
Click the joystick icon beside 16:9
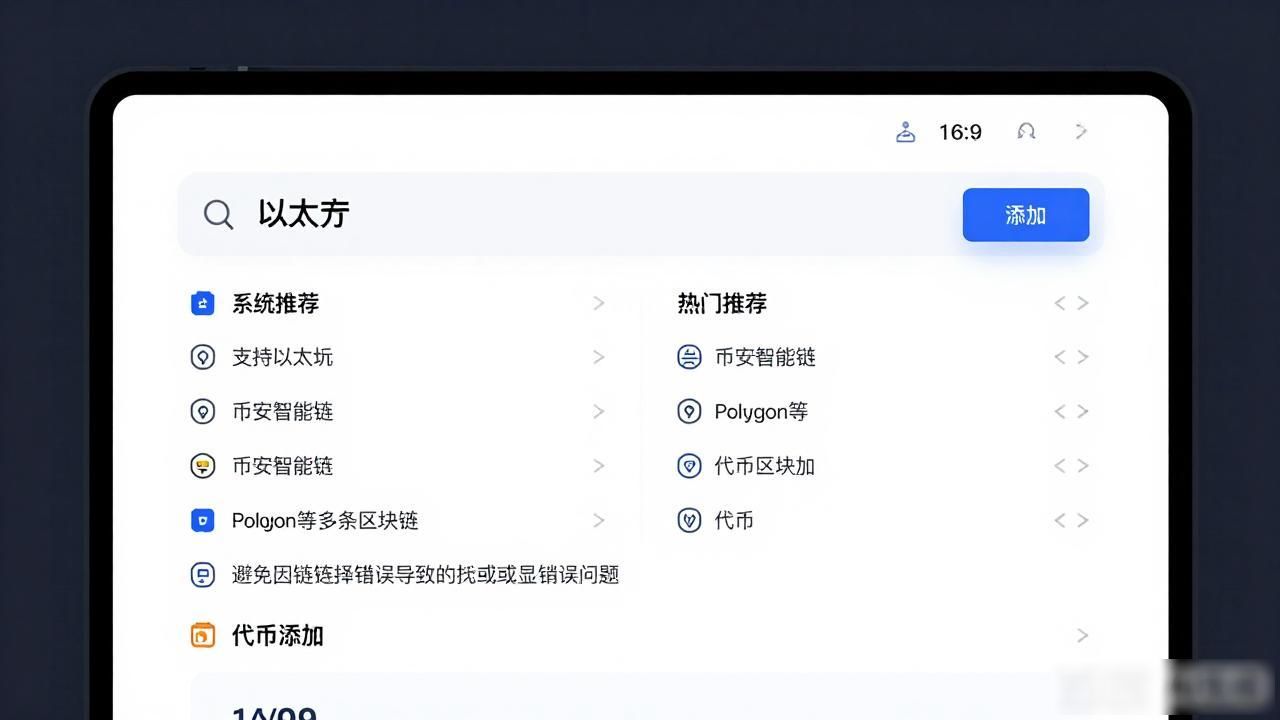(x=905, y=131)
